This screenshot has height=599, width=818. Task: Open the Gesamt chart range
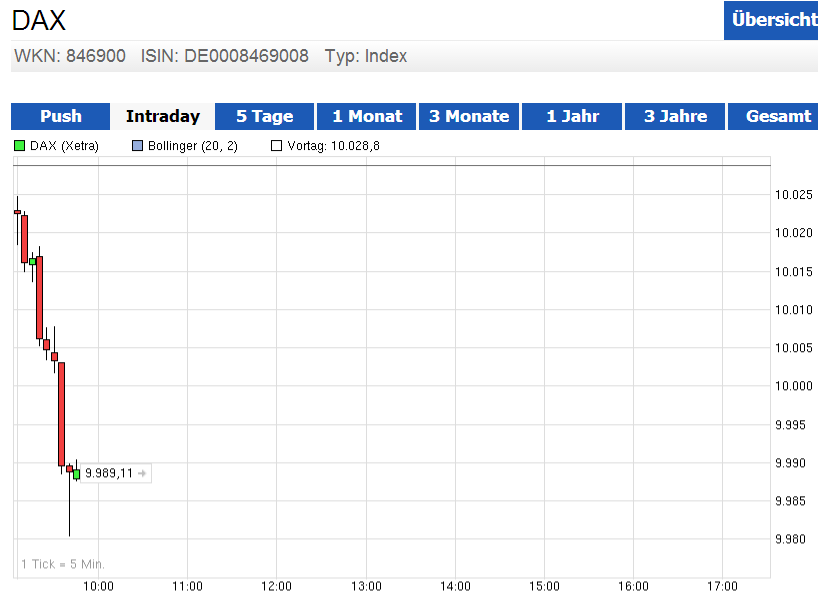pyautogui.click(x=773, y=116)
